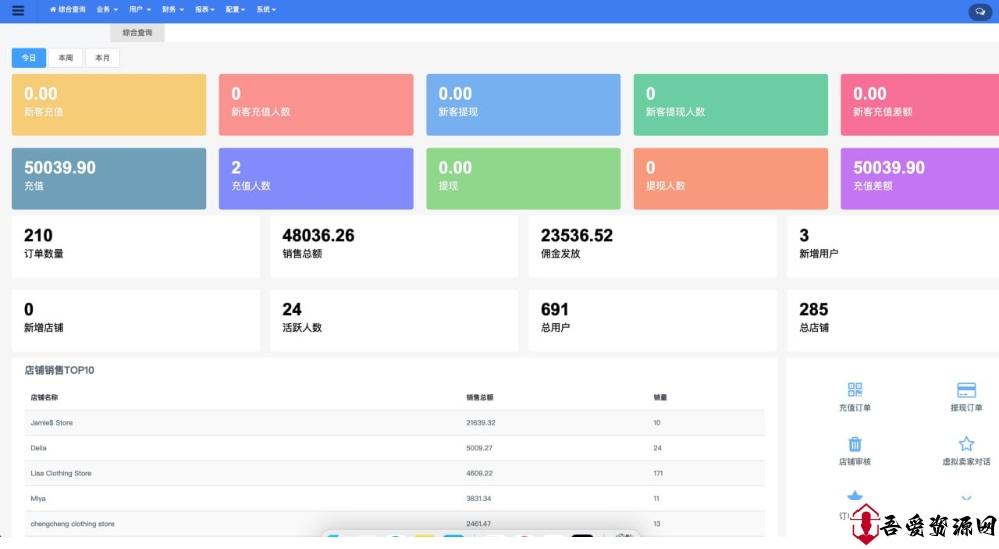The width and height of the screenshot is (999, 549).
Task: Switch to the 本月 time range
Action: tap(102, 58)
